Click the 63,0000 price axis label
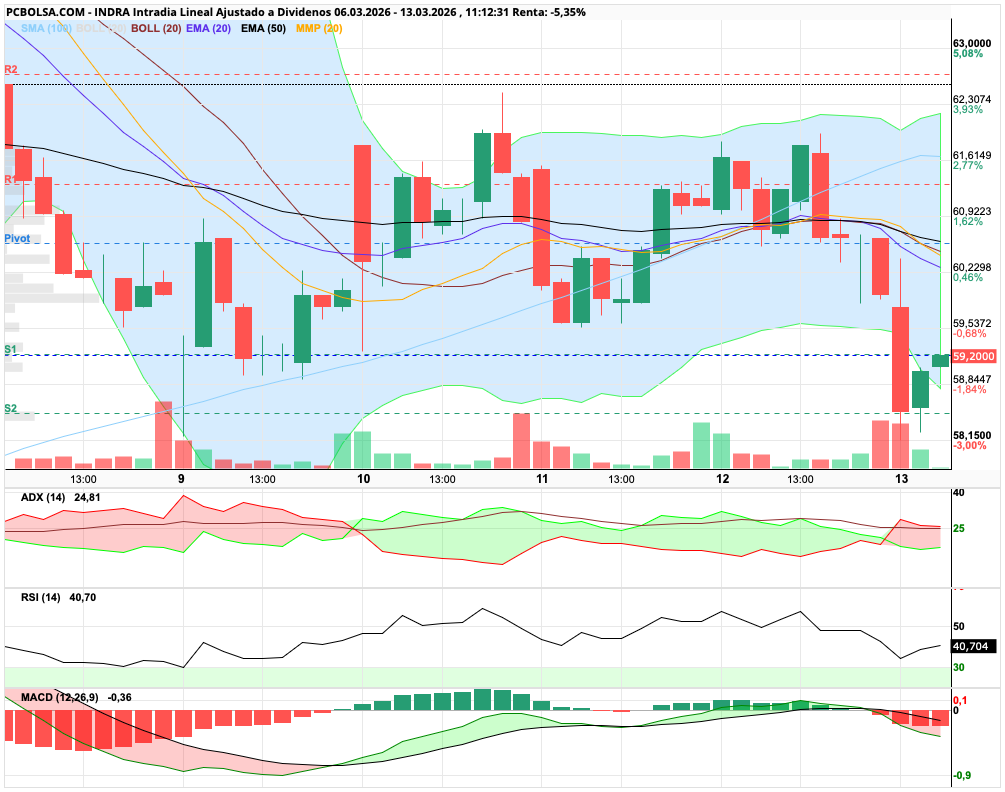1005x792 pixels. (972, 44)
